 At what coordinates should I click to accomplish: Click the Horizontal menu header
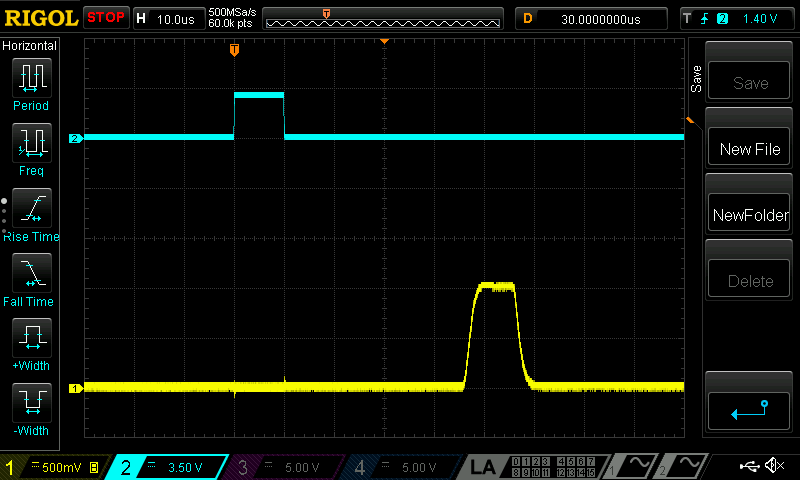click(x=29, y=46)
